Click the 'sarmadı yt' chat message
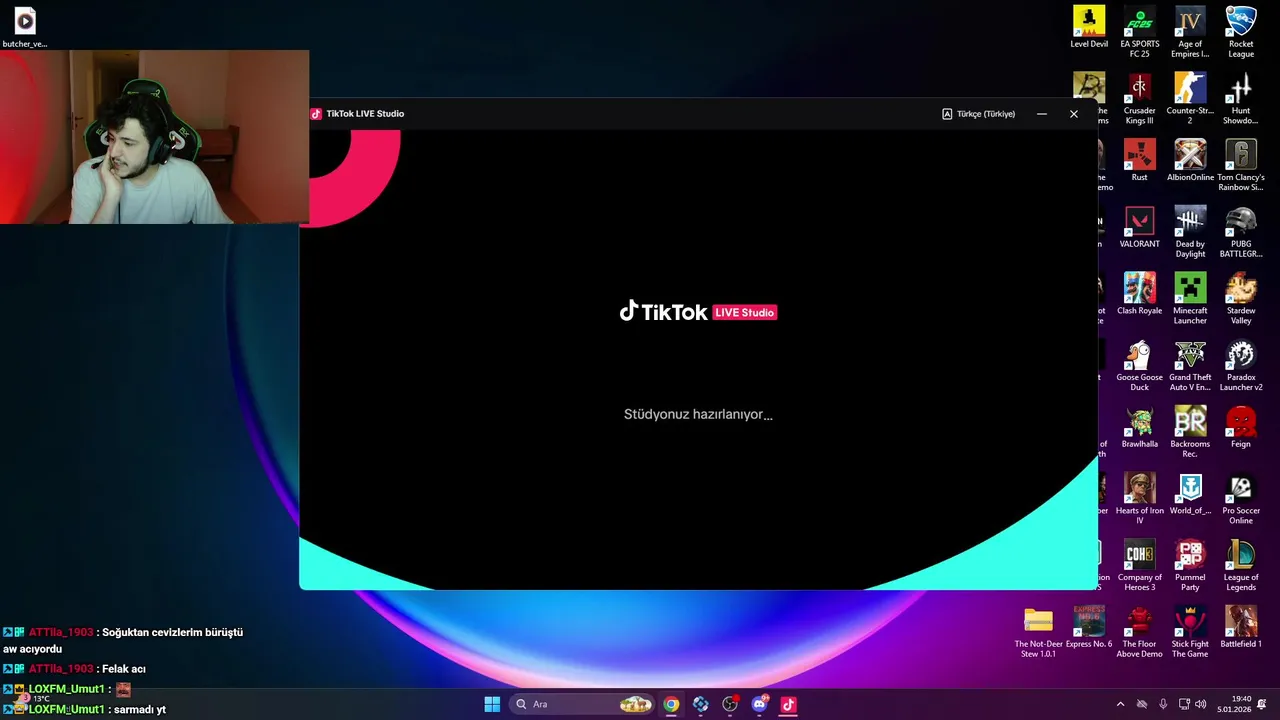This screenshot has width=1280, height=720. point(140,709)
